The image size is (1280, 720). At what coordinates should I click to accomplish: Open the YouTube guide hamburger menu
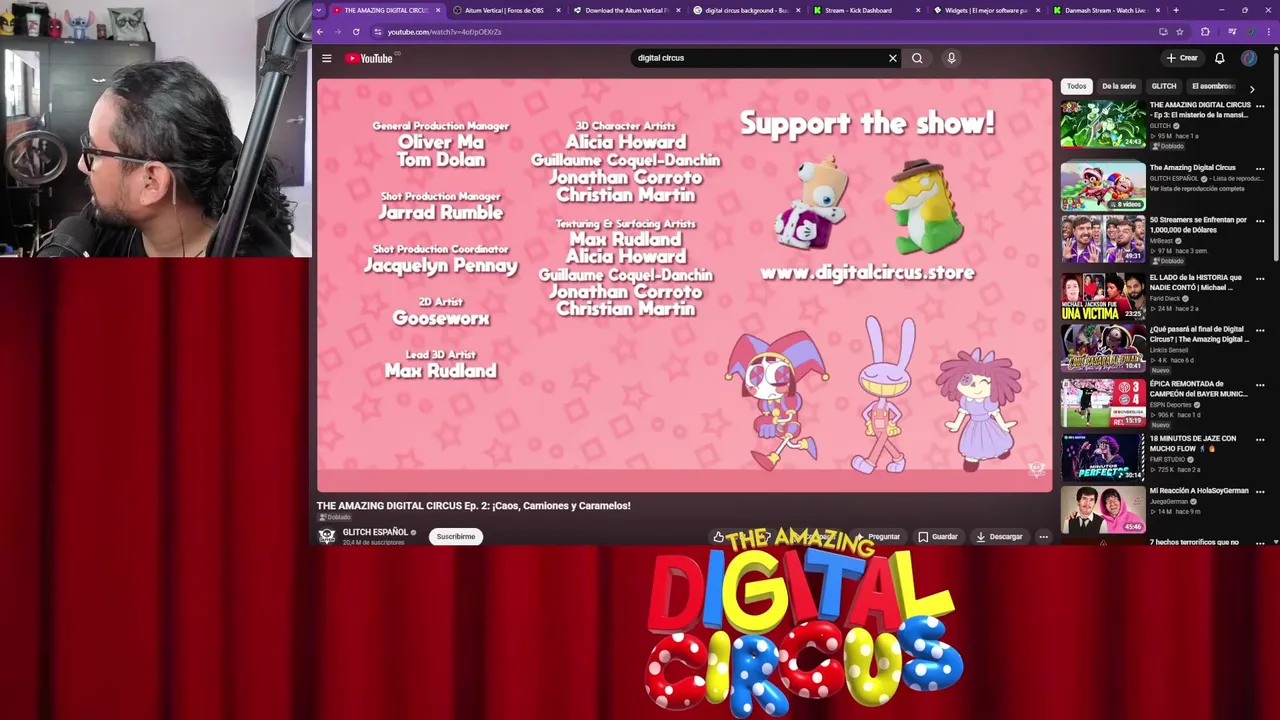(326, 58)
